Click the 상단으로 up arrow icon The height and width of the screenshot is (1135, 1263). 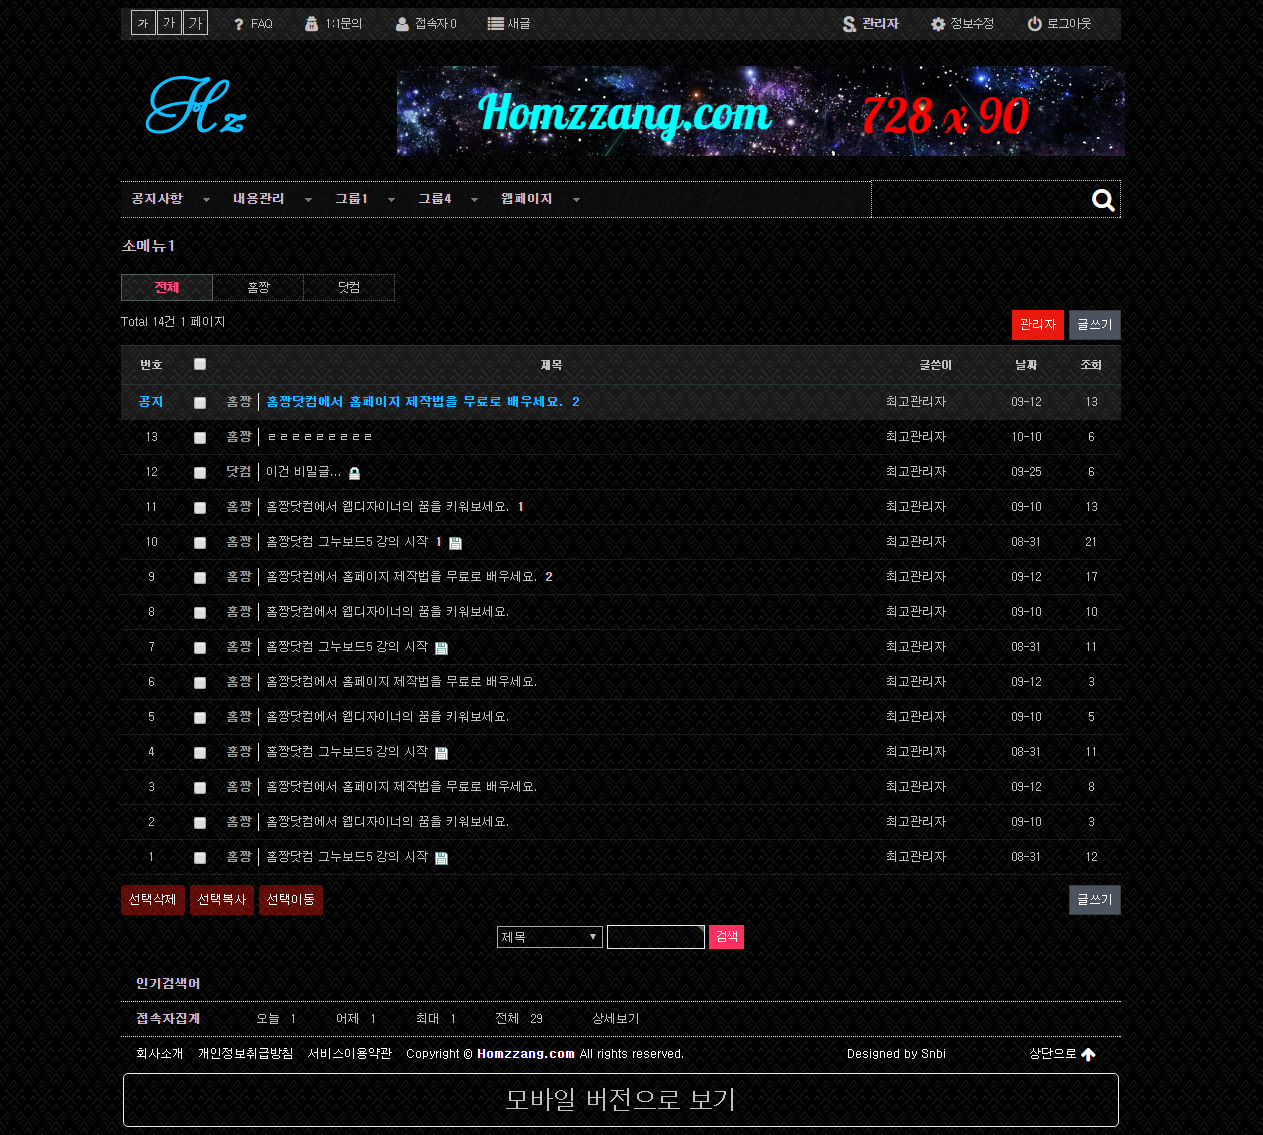[1089, 1054]
